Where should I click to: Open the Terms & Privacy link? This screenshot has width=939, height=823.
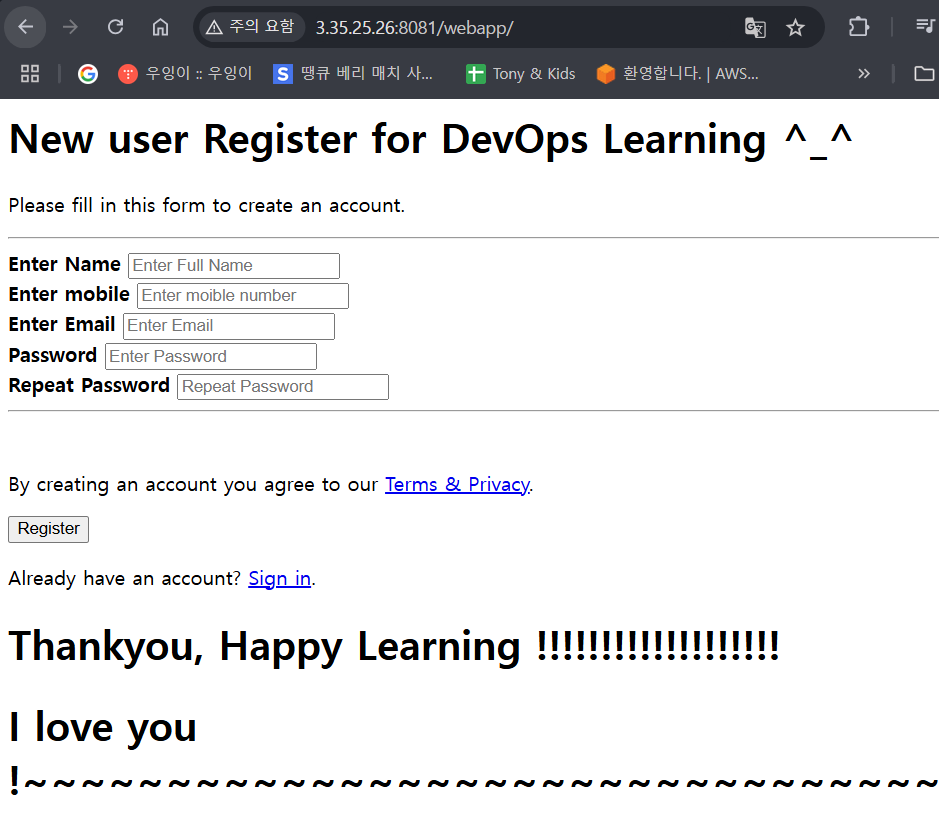pyautogui.click(x=458, y=485)
